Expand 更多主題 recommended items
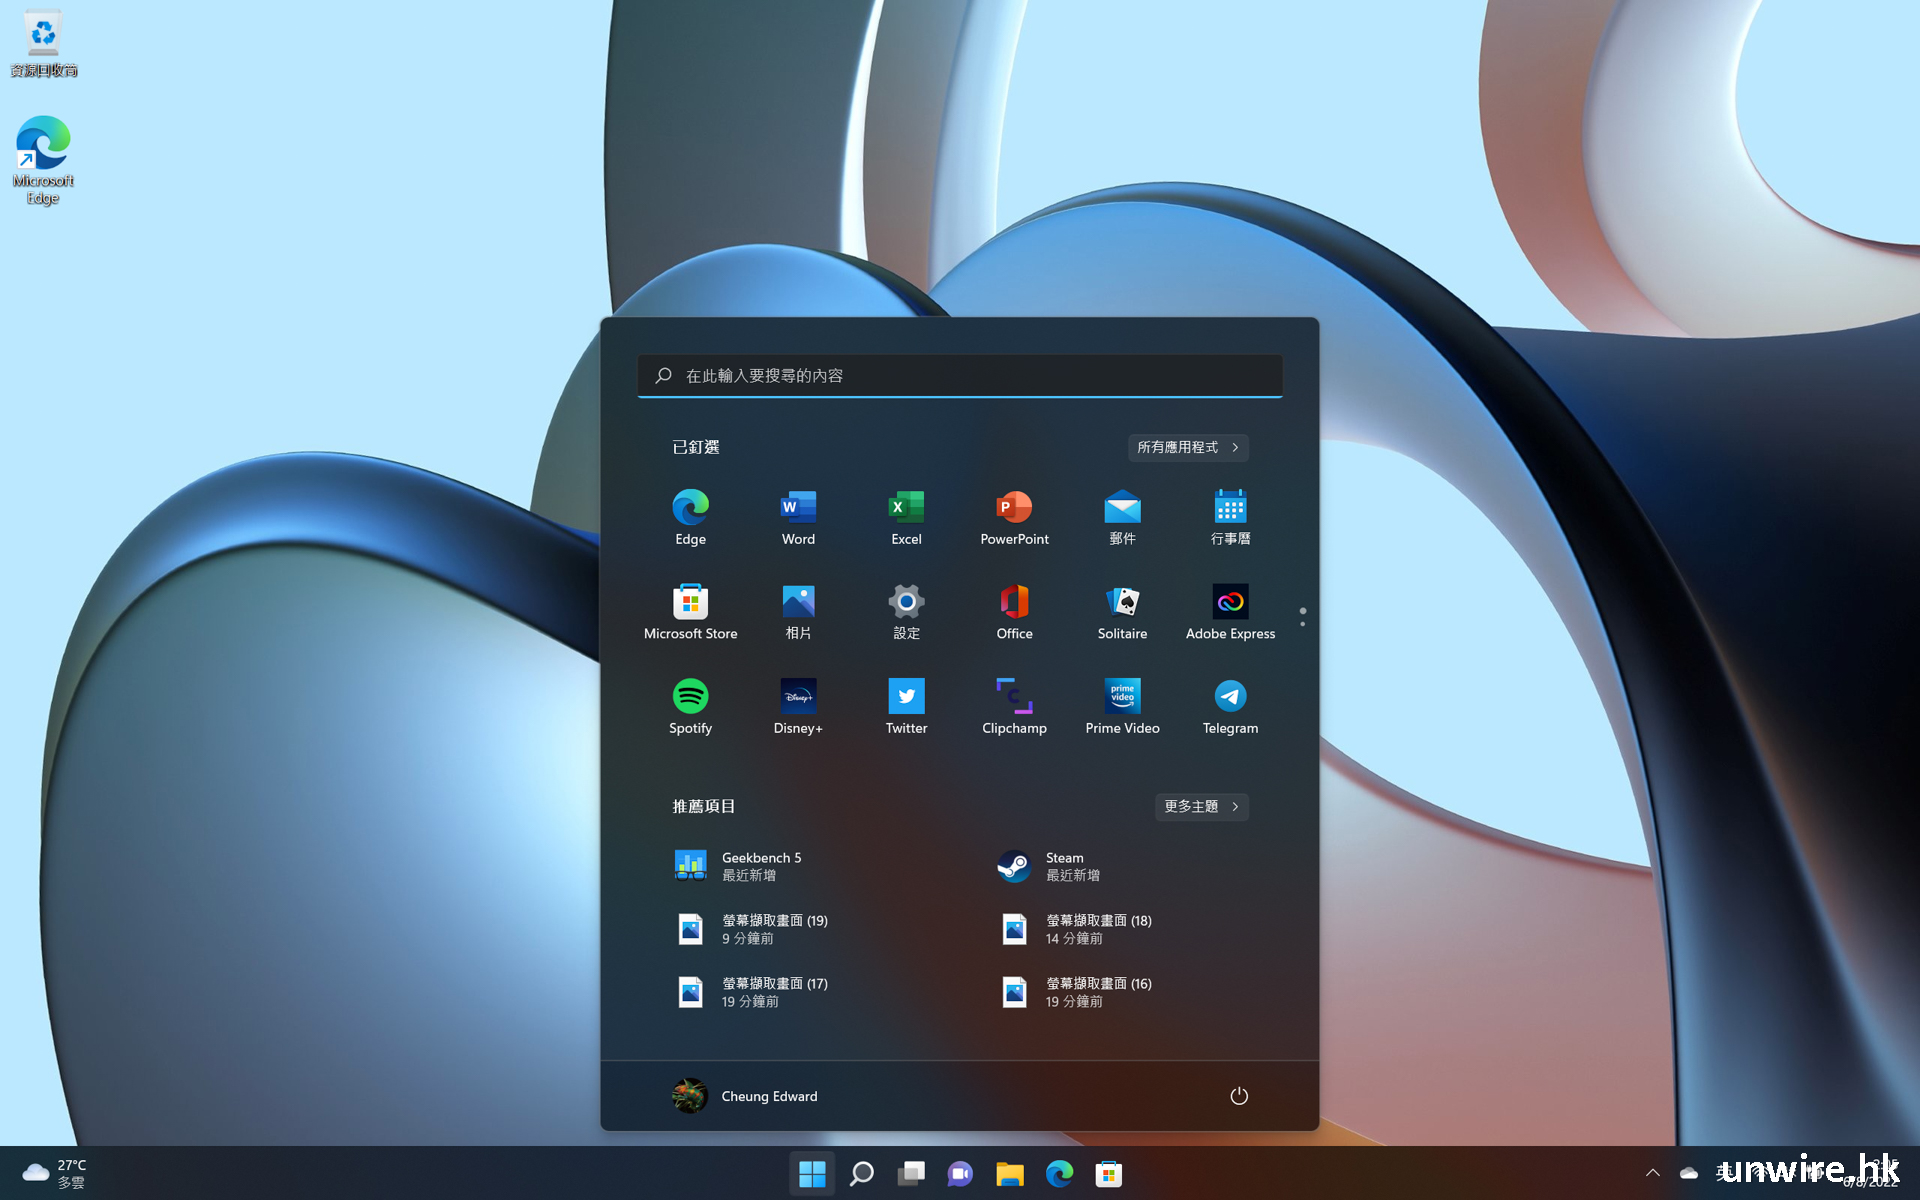The image size is (1920, 1200). 1201,806
